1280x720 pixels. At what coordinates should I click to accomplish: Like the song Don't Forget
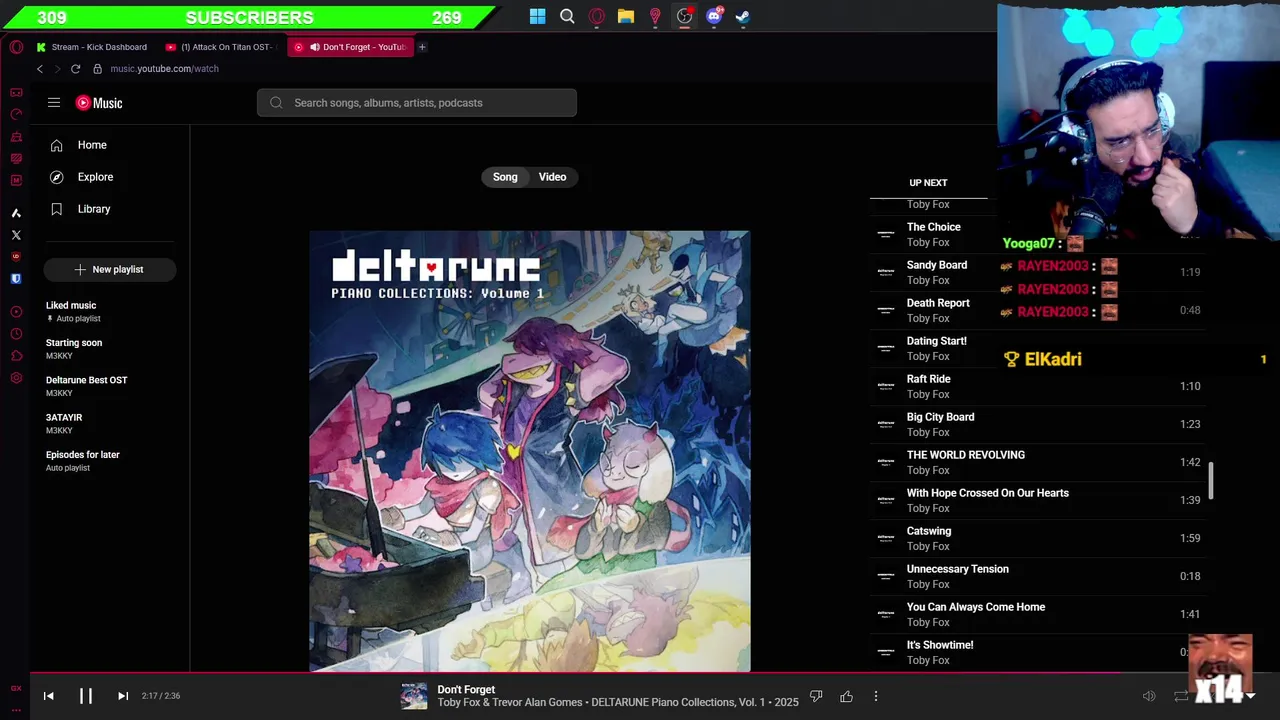846,696
